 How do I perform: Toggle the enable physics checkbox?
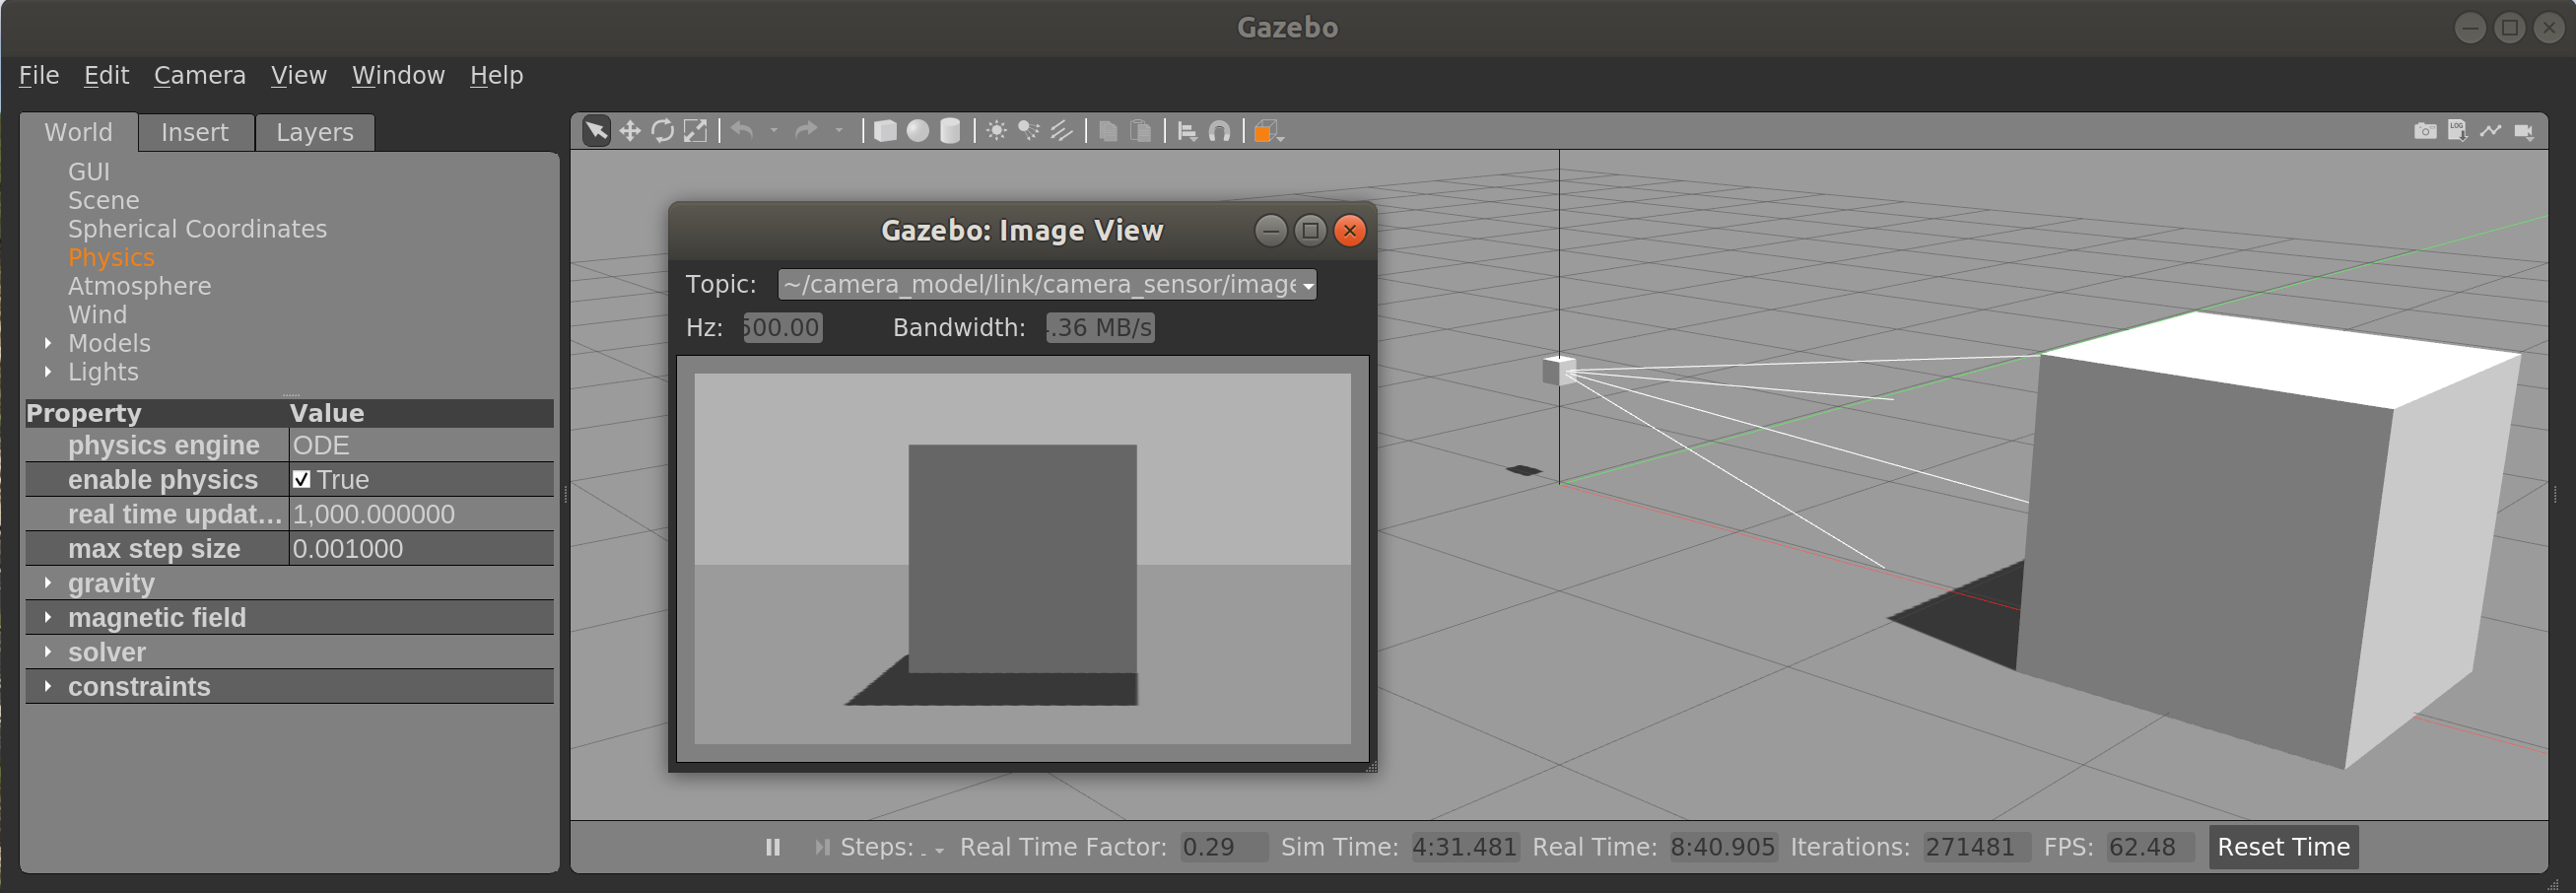(x=301, y=479)
